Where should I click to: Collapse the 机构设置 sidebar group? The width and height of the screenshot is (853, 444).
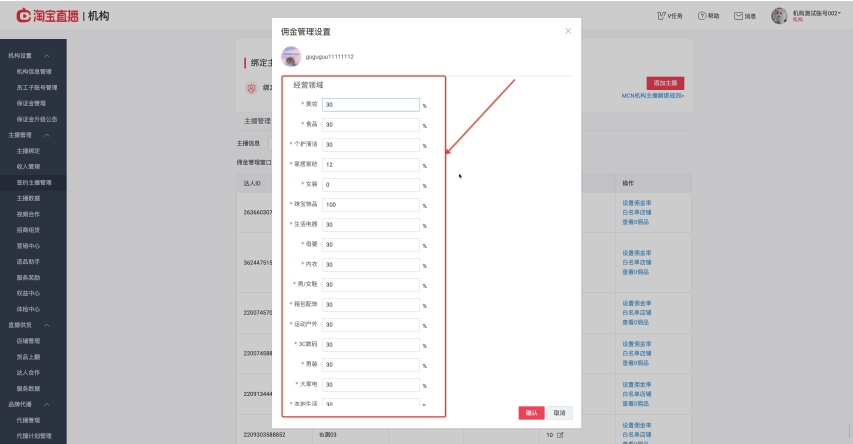point(47,56)
